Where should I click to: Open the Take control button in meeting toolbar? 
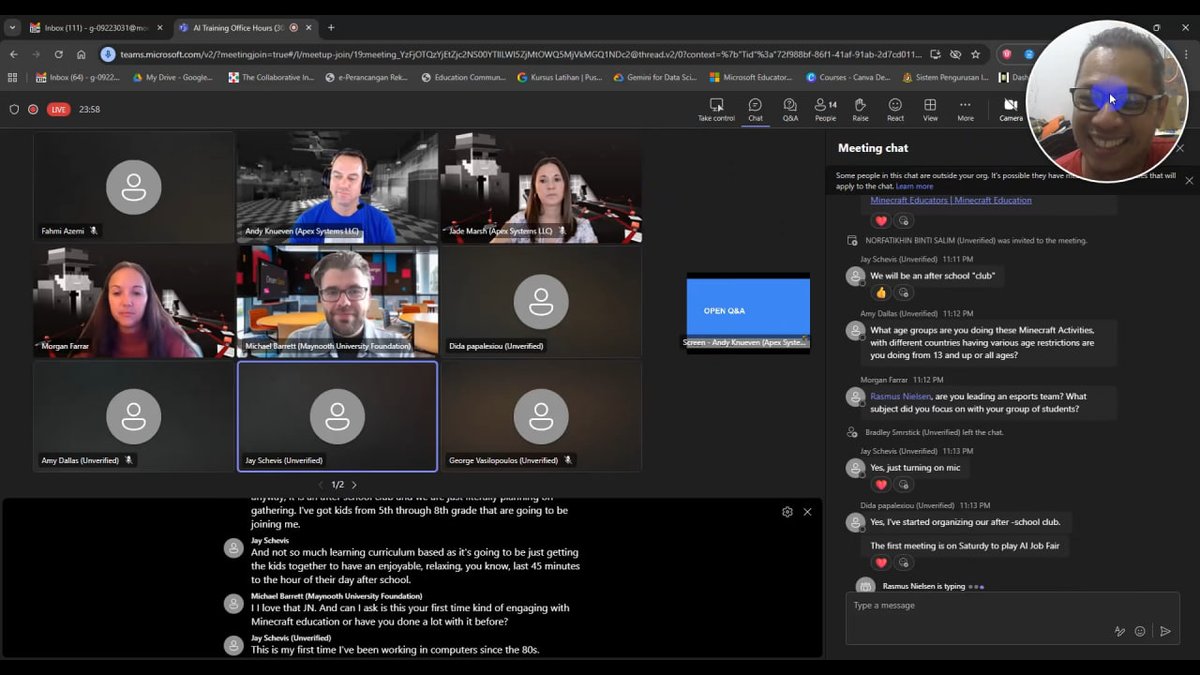click(716, 110)
